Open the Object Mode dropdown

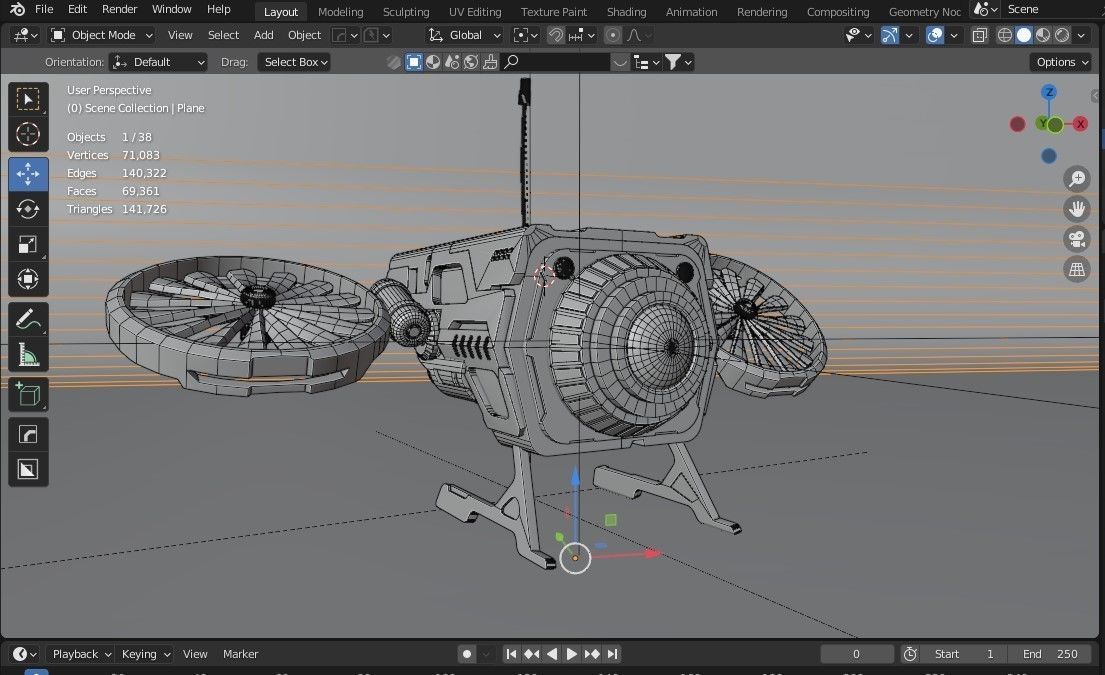click(x=102, y=35)
